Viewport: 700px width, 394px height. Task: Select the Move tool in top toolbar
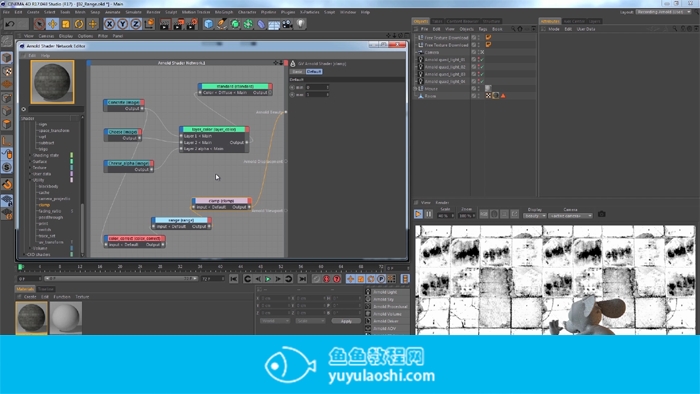pos(53,24)
